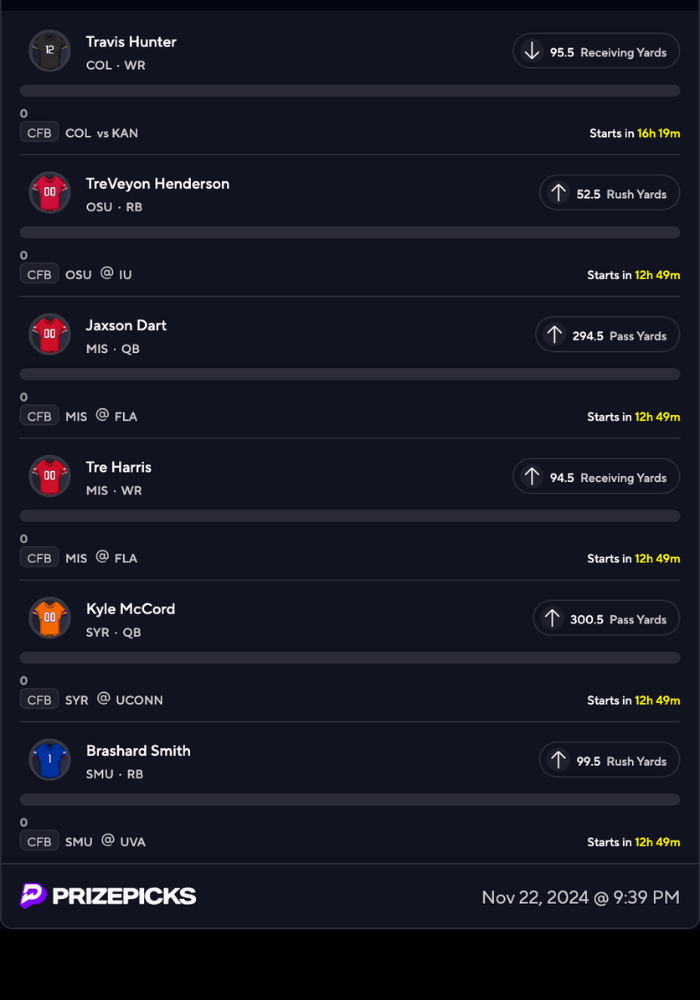
Task: Click the progress bar under Jaxson Dart
Action: coord(350,374)
